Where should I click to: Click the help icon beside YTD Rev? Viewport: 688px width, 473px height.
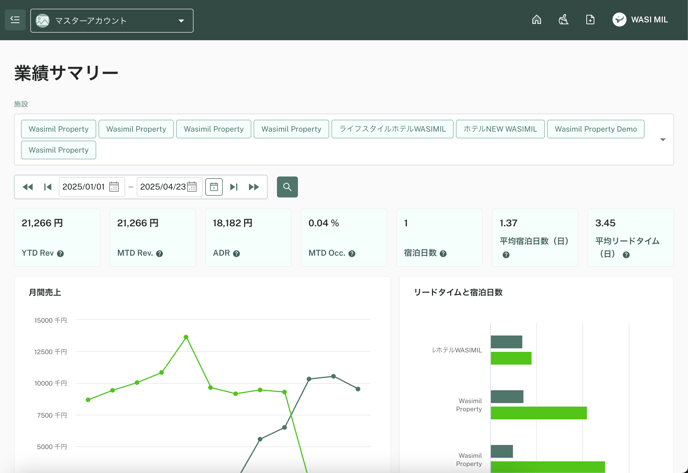(61, 254)
